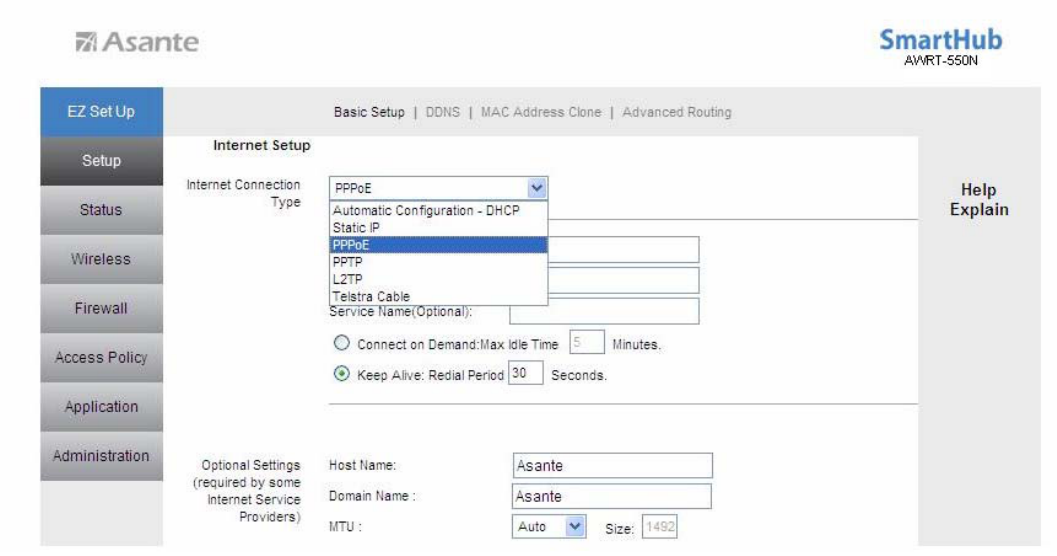Image resolution: width=1057 pixels, height=556 pixels.
Task: Click the Service Name input field
Action: 604,311
